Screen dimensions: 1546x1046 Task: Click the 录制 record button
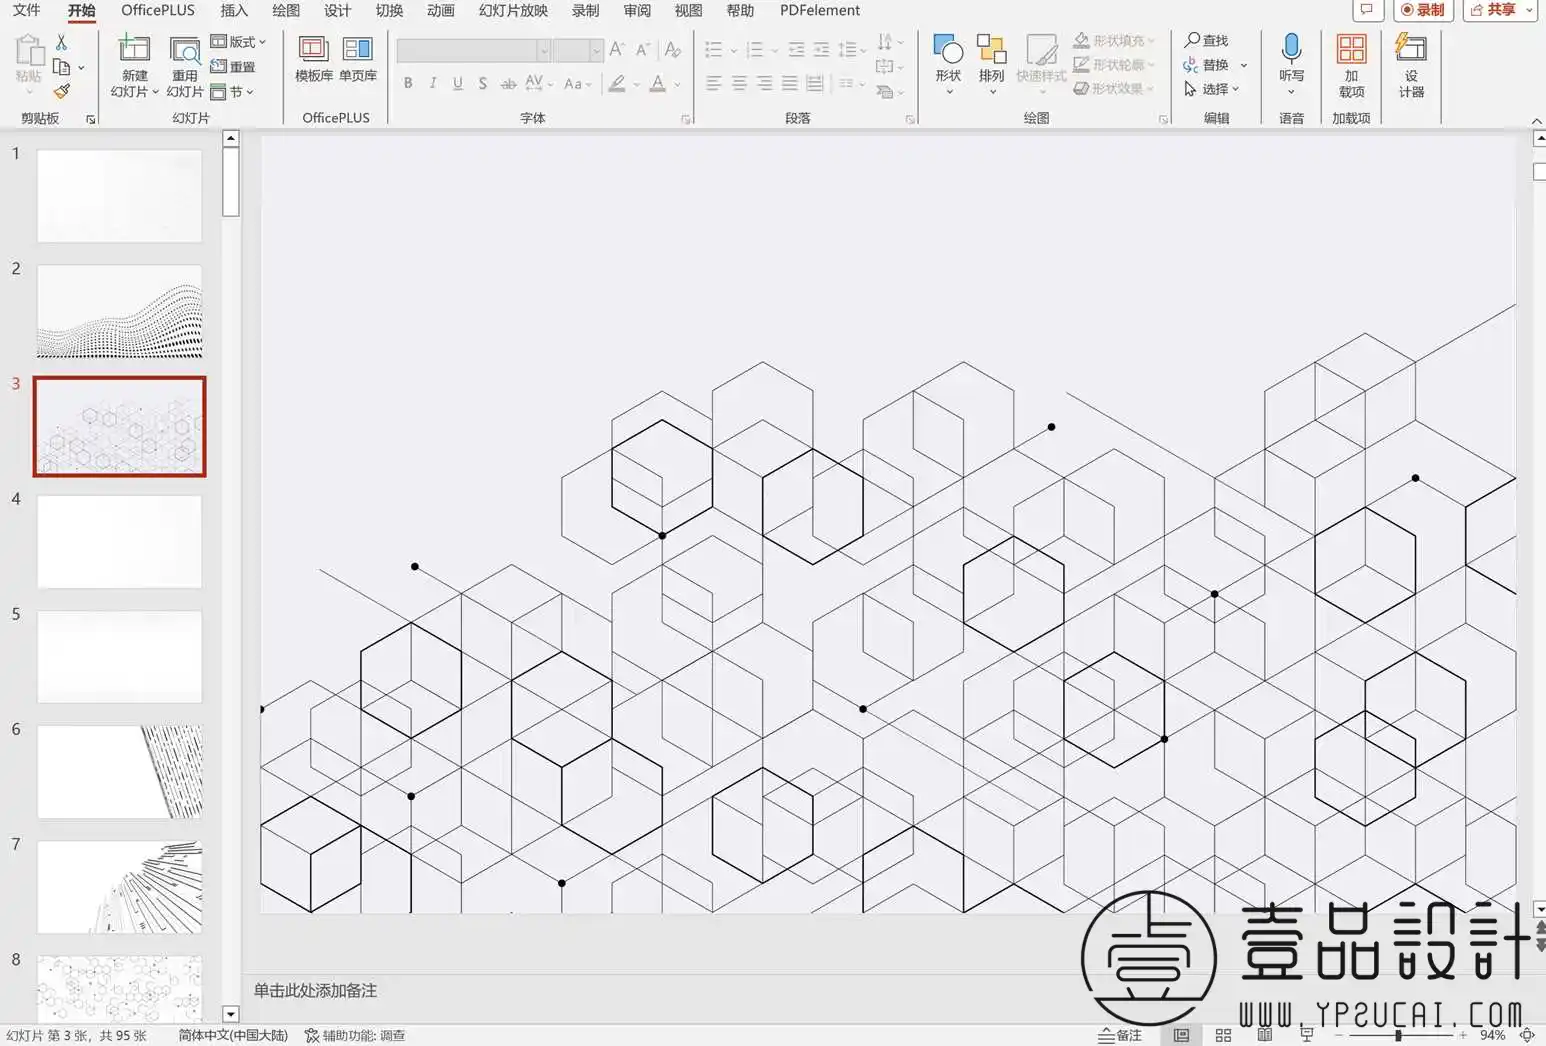click(1423, 10)
